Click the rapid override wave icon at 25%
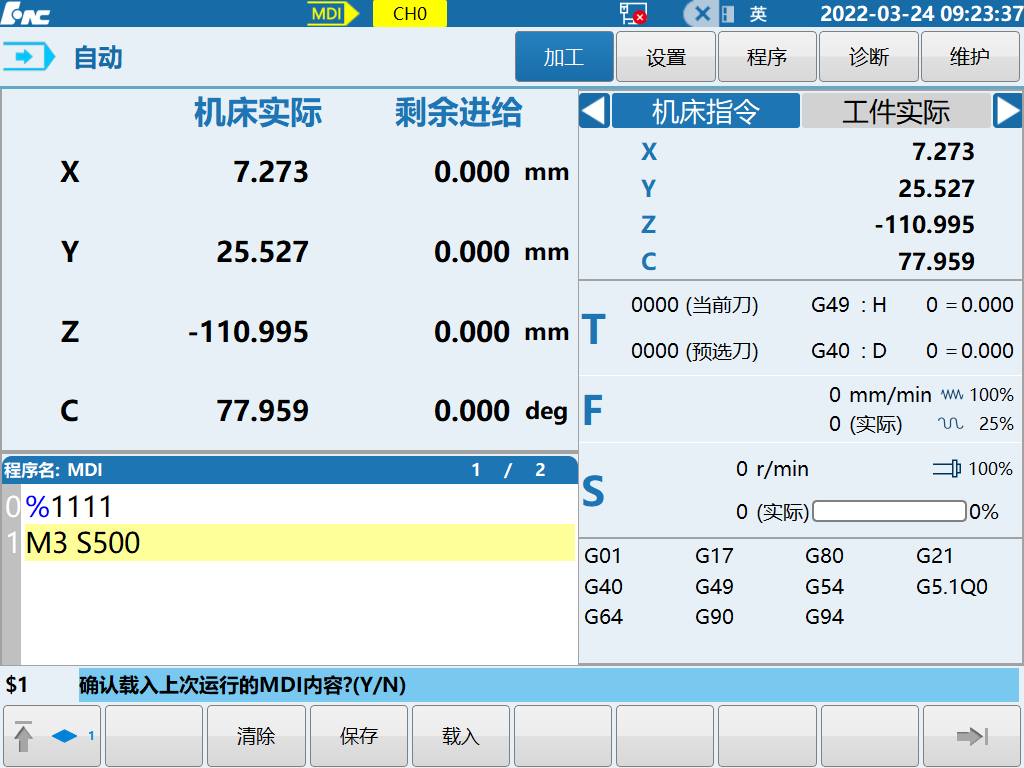 click(x=951, y=424)
